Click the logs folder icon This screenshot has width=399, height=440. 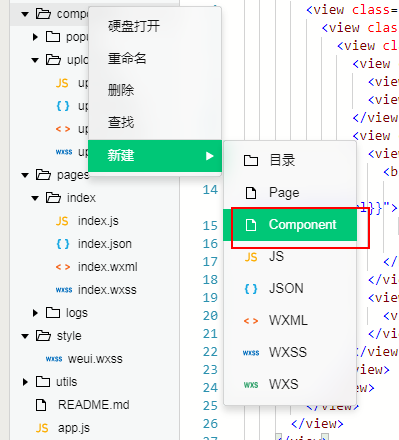tap(53, 312)
